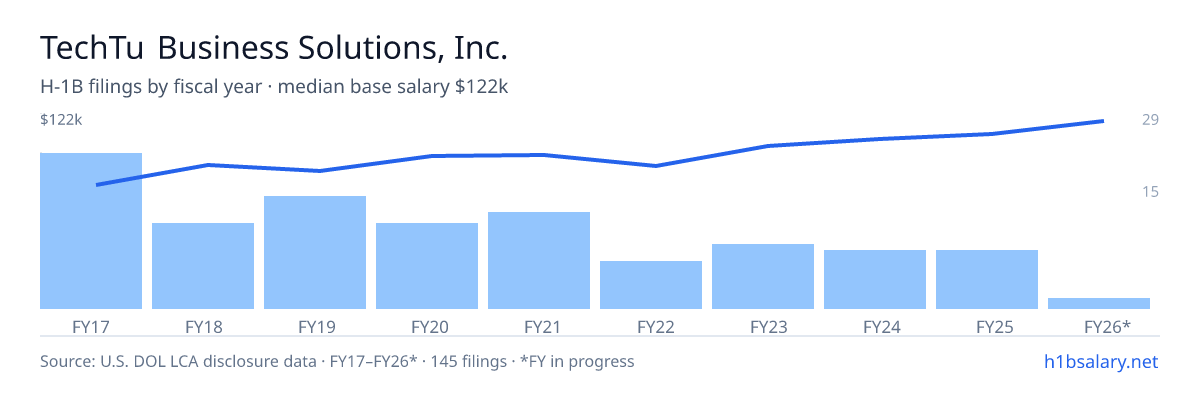This screenshot has height=400, width=1200.
Task: Click the FY22 filings bar
Action: point(651,285)
